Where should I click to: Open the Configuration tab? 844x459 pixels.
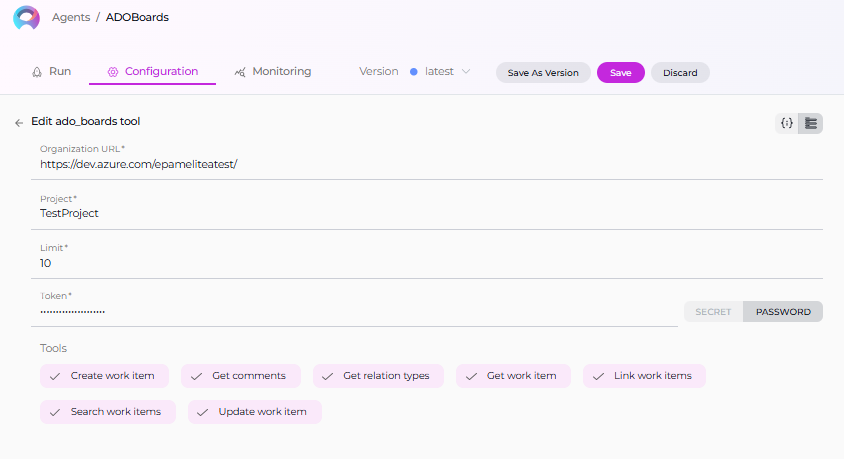point(152,72)
